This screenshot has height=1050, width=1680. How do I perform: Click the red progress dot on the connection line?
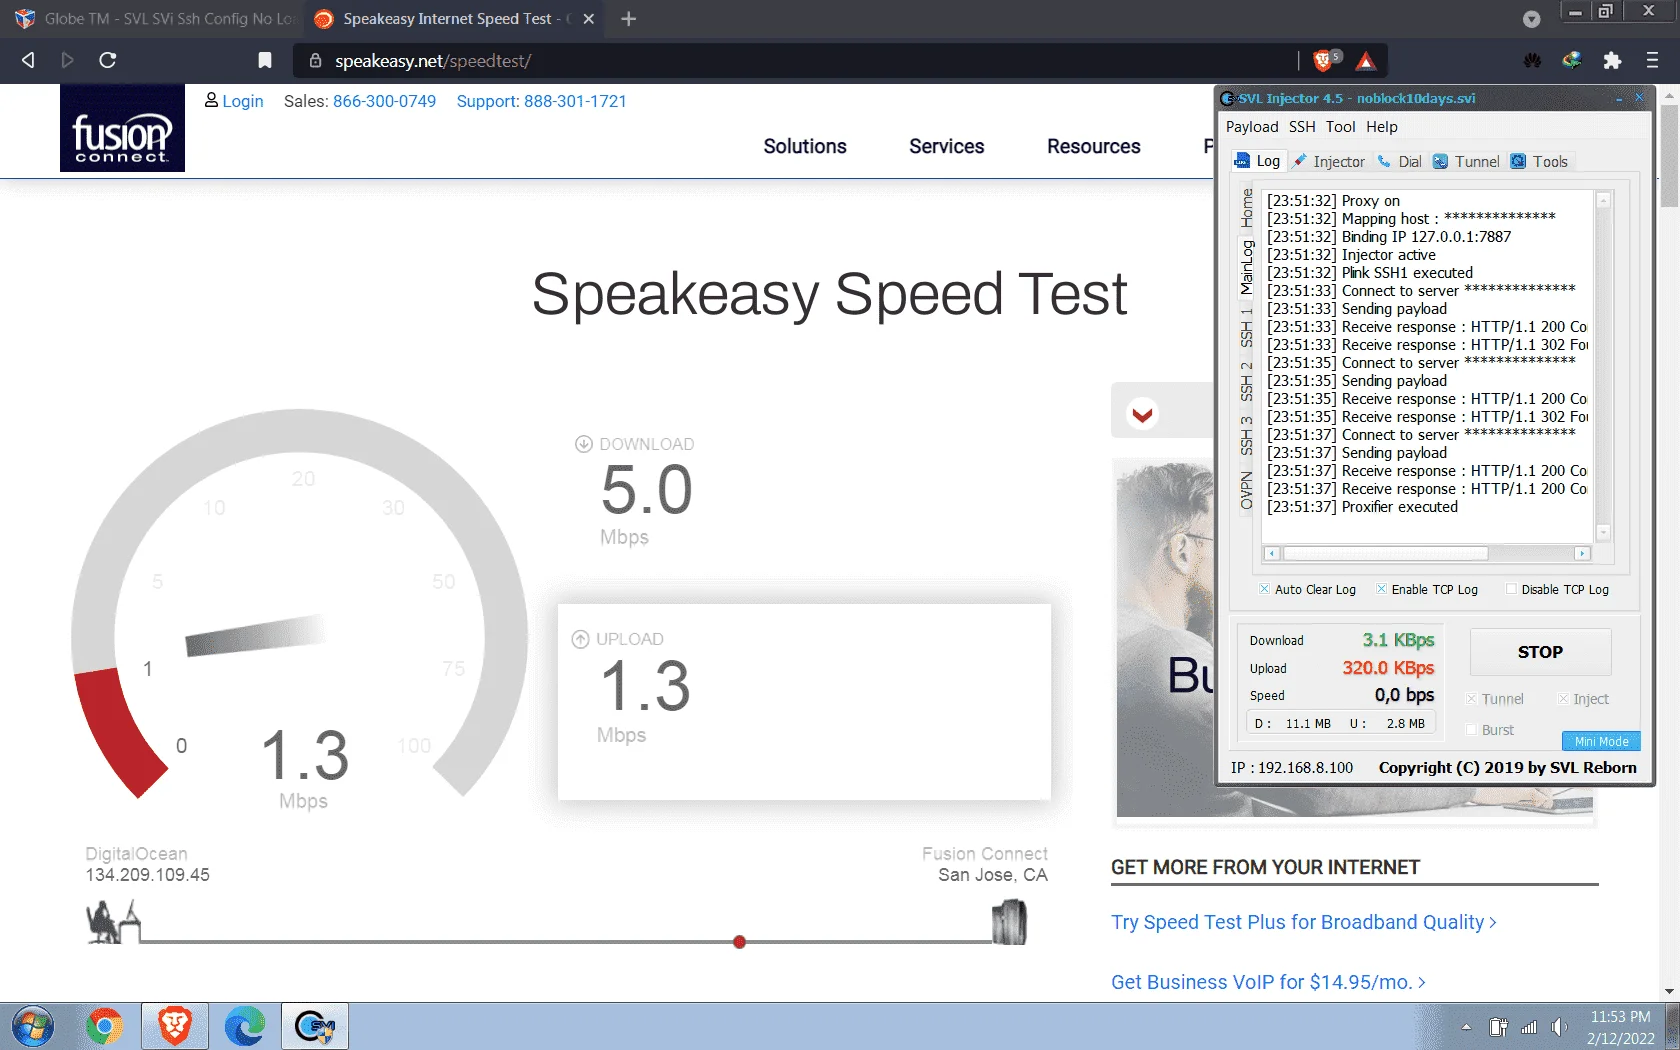(739, 942)
